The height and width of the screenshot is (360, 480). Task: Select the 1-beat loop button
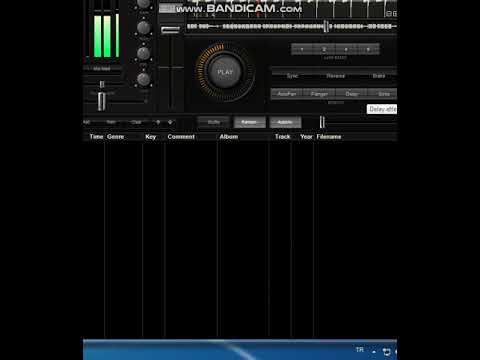coord(302,49)
